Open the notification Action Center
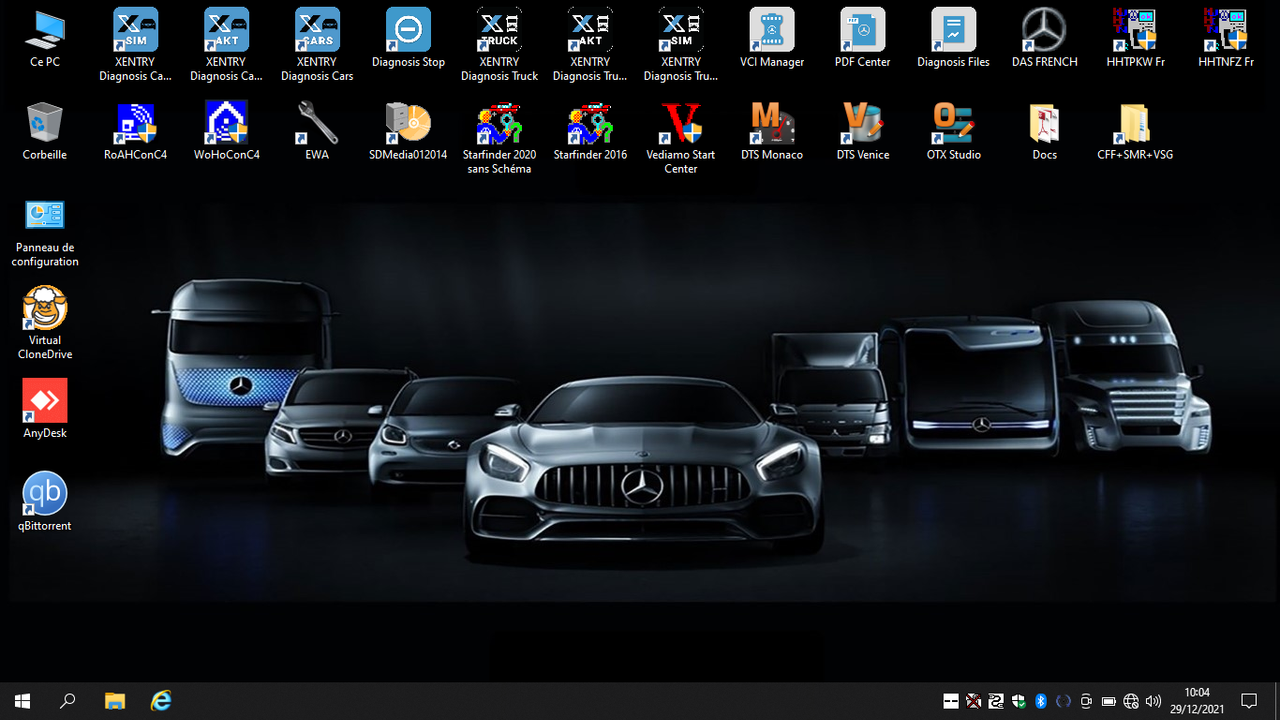Image resolution: width=1280 pixels, height=720 pixels. coord(1249,701)
